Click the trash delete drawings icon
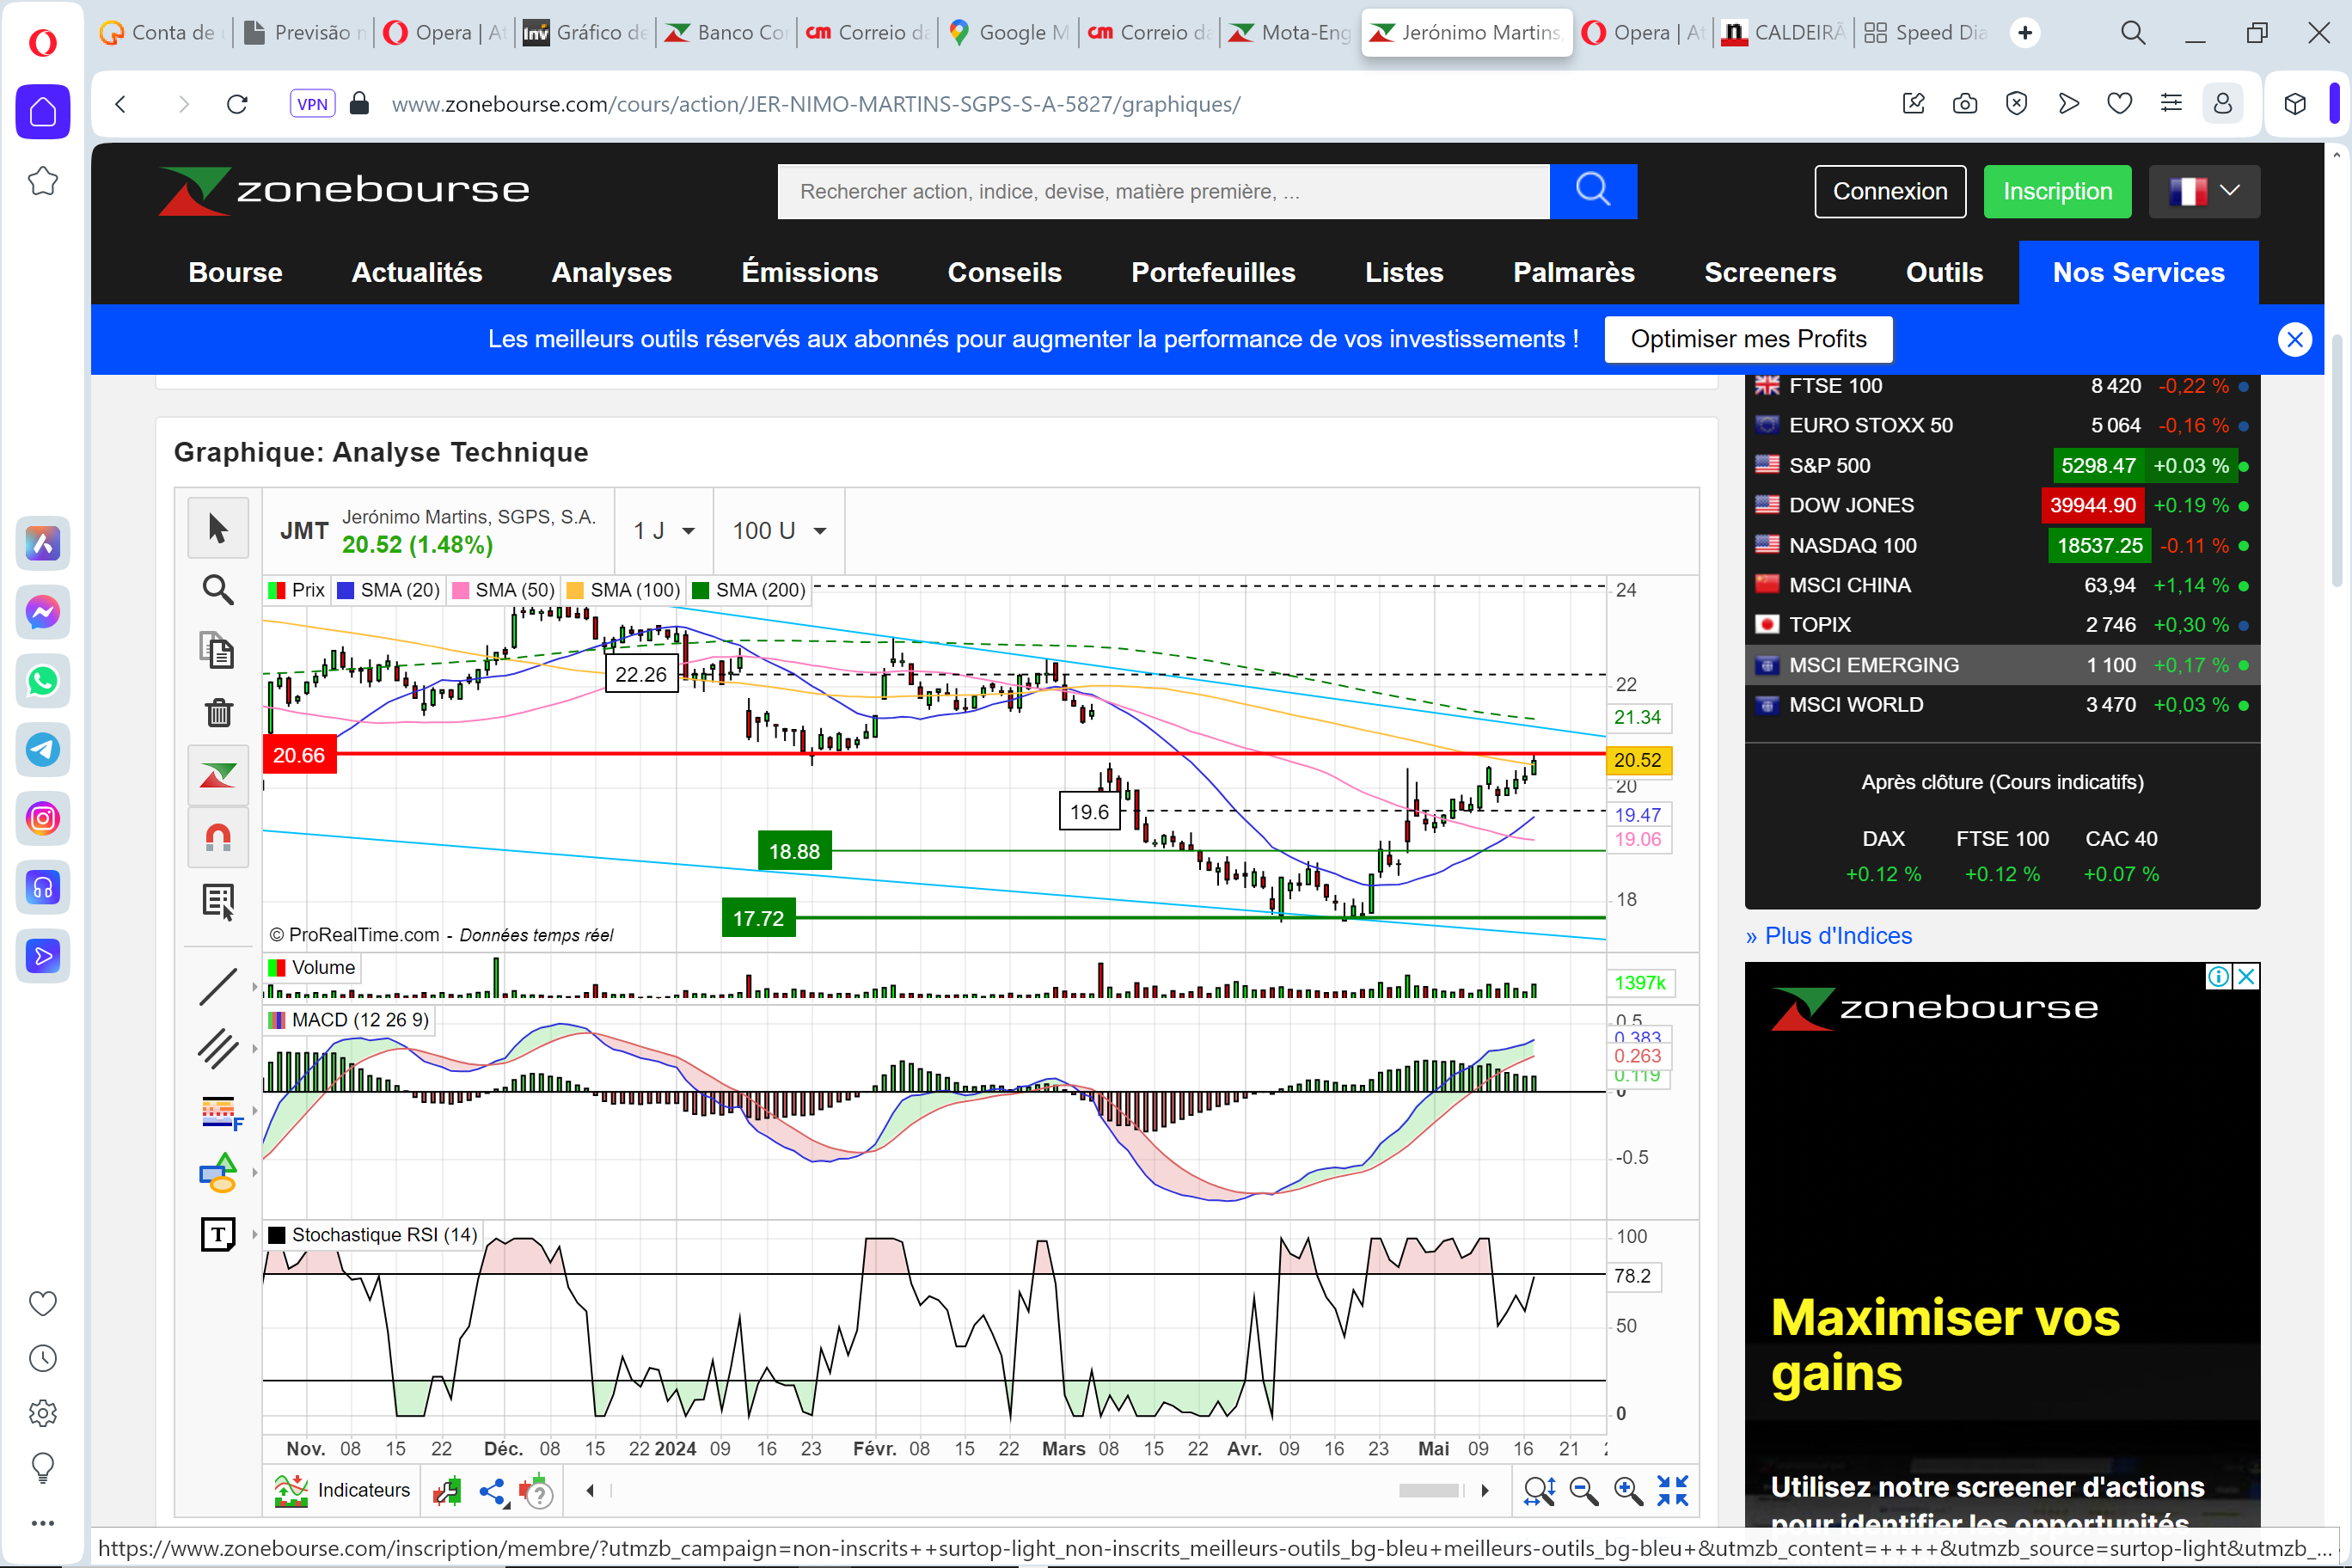2352x1568 pixels. (218, 713)
